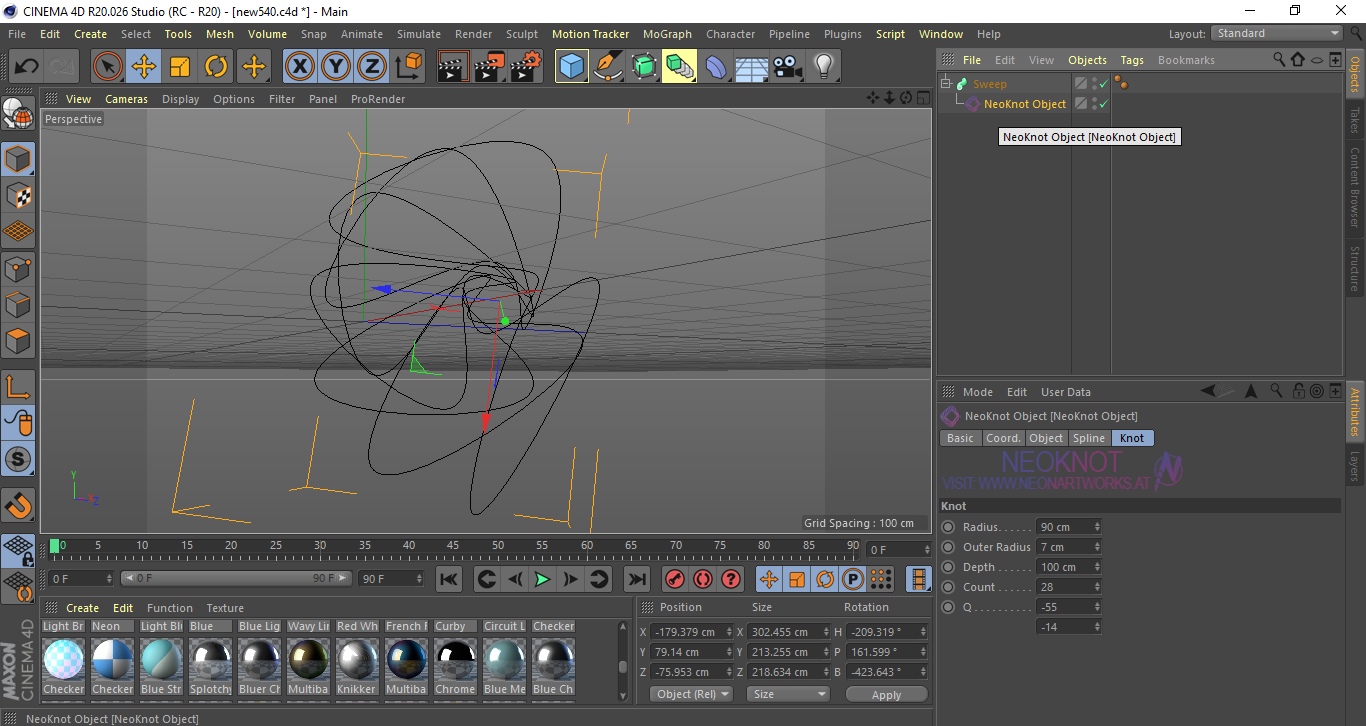
Task: Click Render to Picture Viewer icon
Action: point(489,67)
